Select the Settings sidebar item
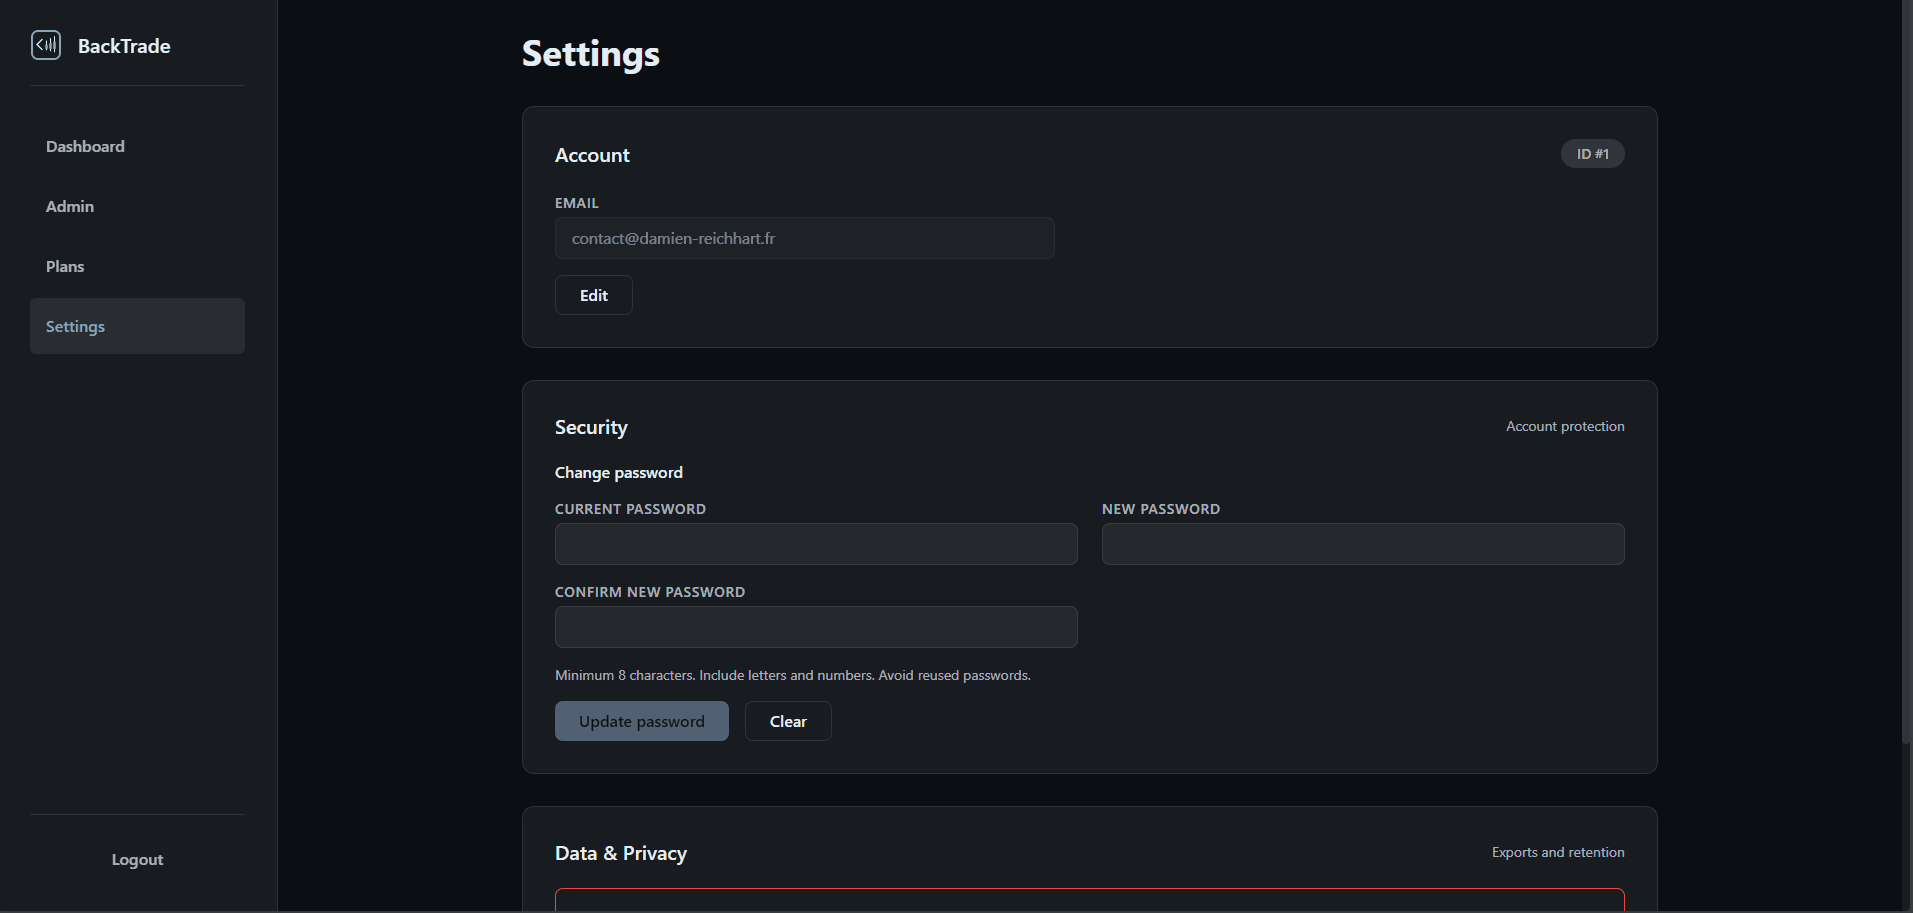Viewport: 1913px width, 913px height. (137, 326)
